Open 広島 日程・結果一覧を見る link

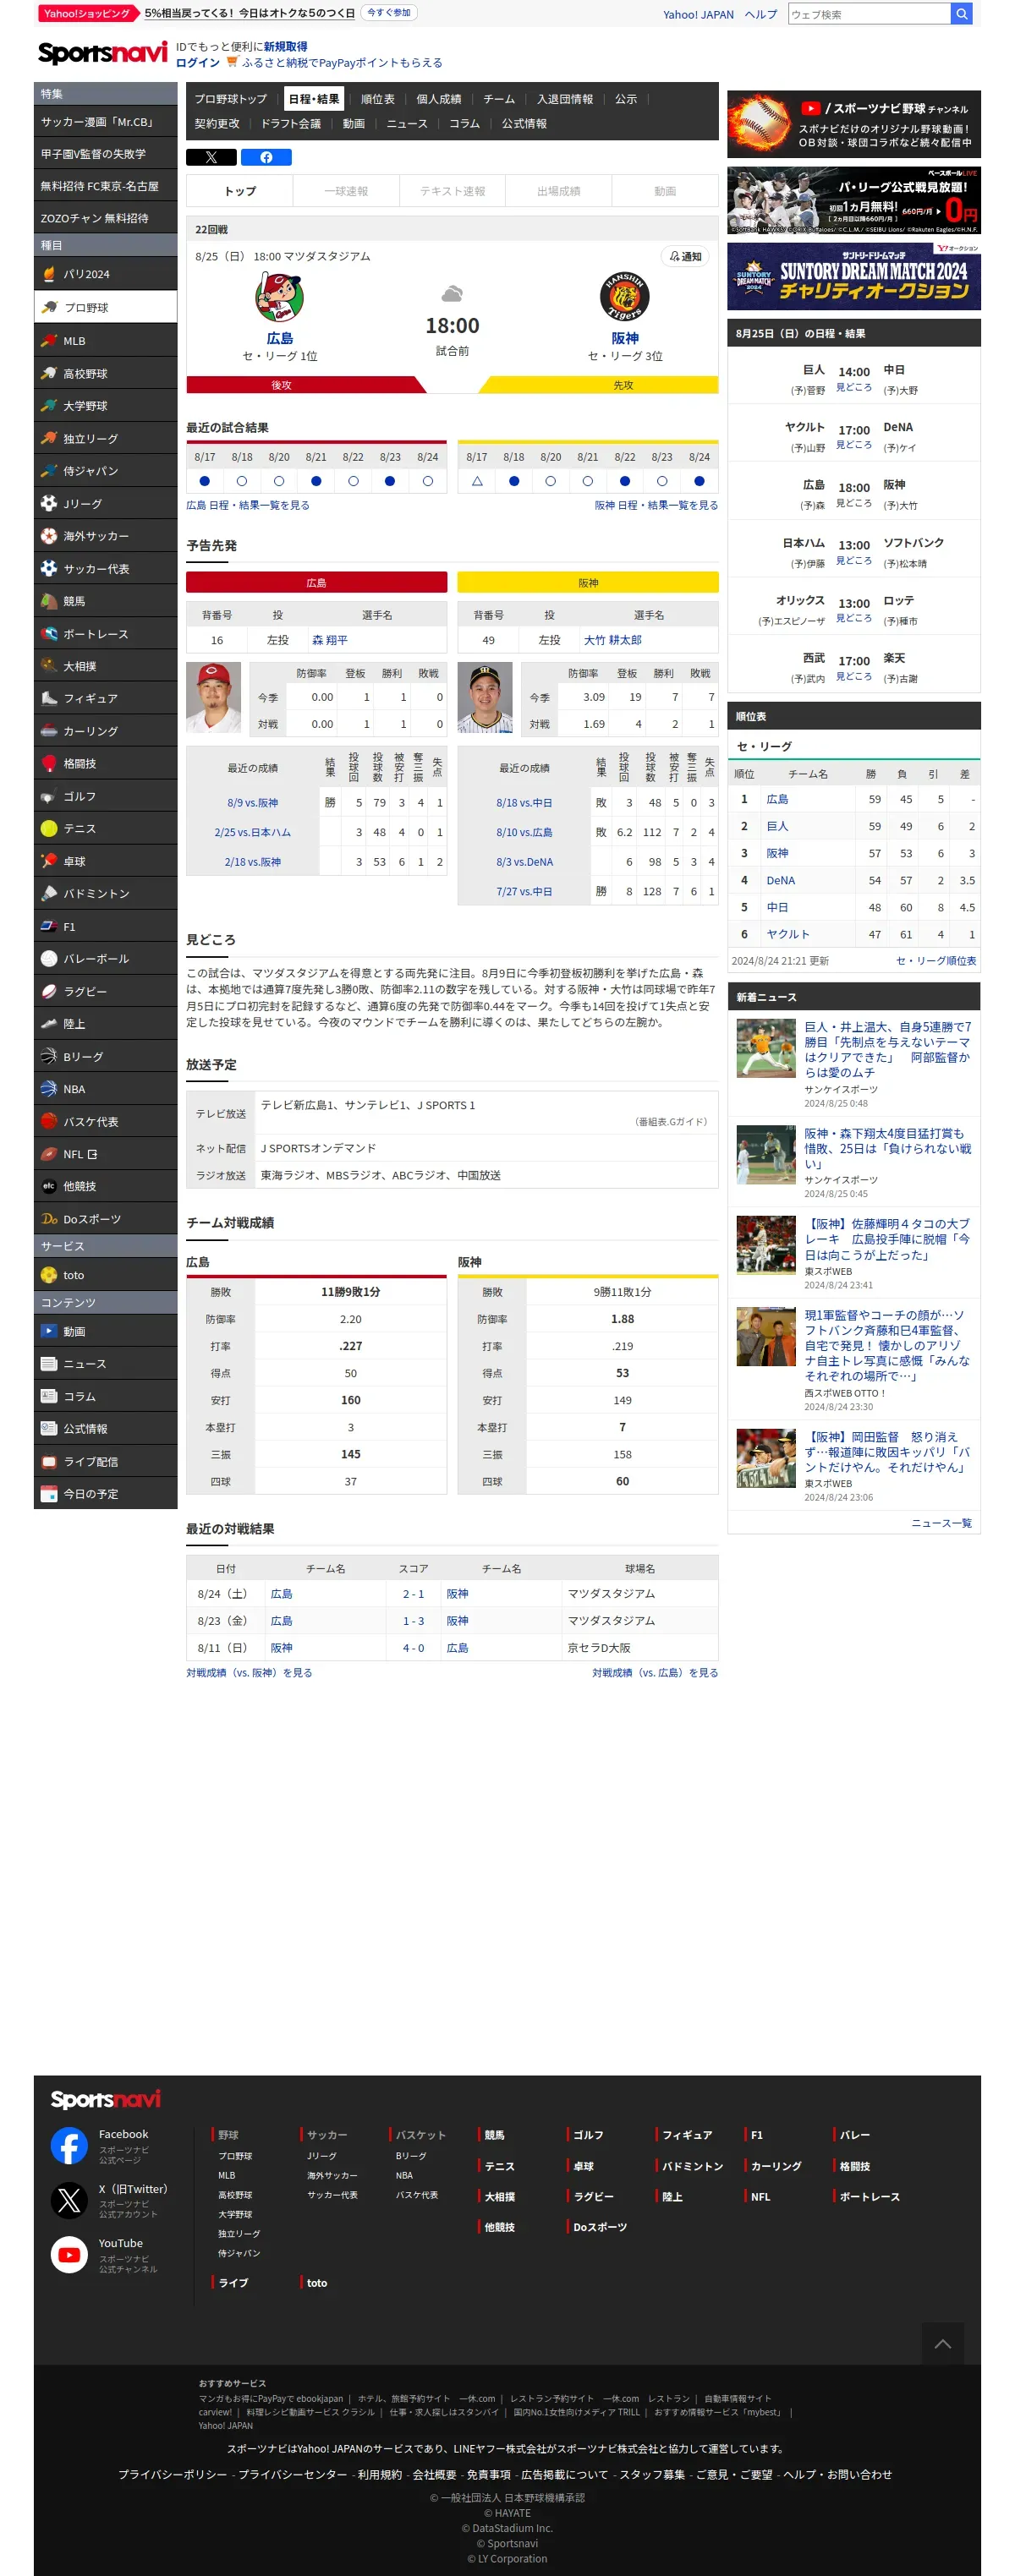tap(248, 505)
